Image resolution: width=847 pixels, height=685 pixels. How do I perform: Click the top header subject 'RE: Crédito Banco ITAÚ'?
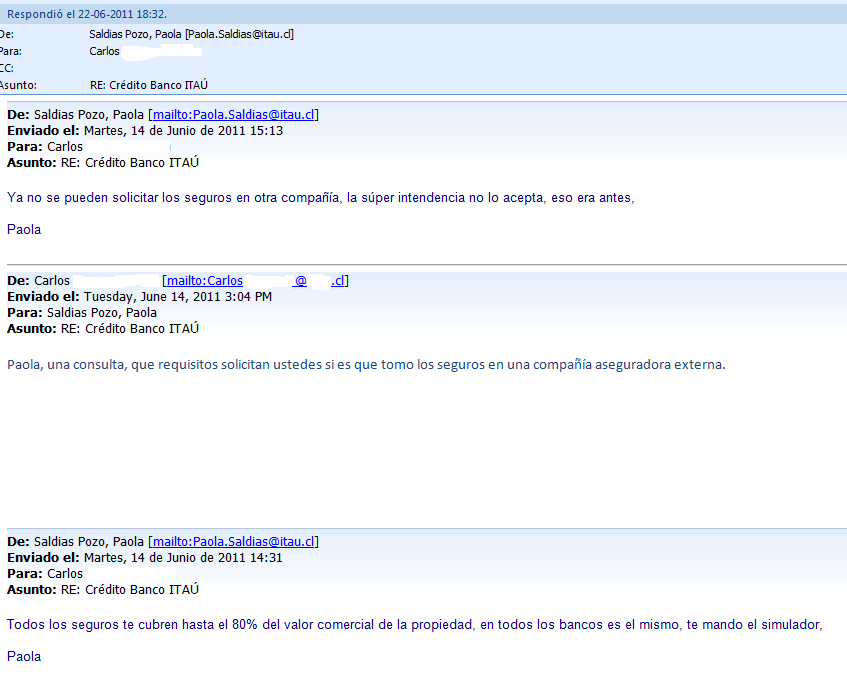click(149, 85)
